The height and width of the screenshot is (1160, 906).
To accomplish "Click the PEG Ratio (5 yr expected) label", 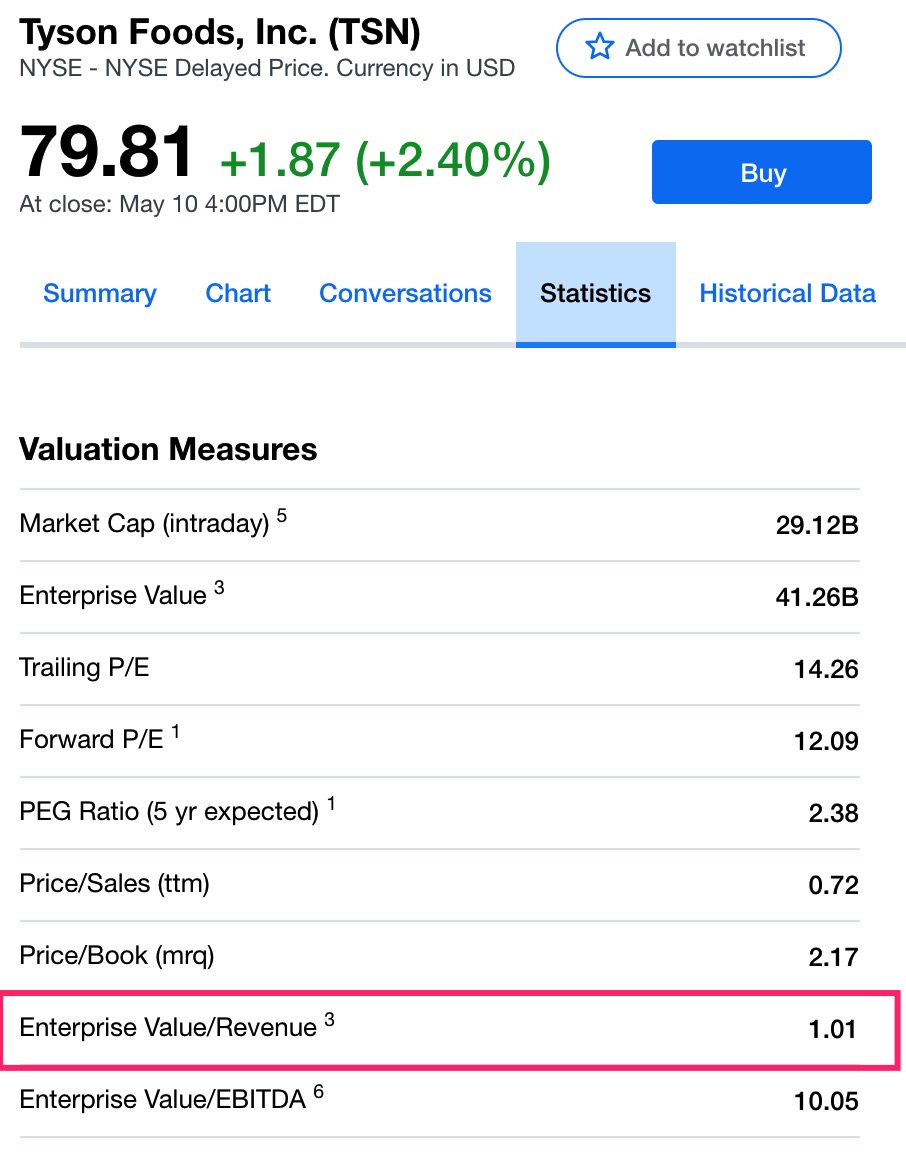I will point(168,812).
